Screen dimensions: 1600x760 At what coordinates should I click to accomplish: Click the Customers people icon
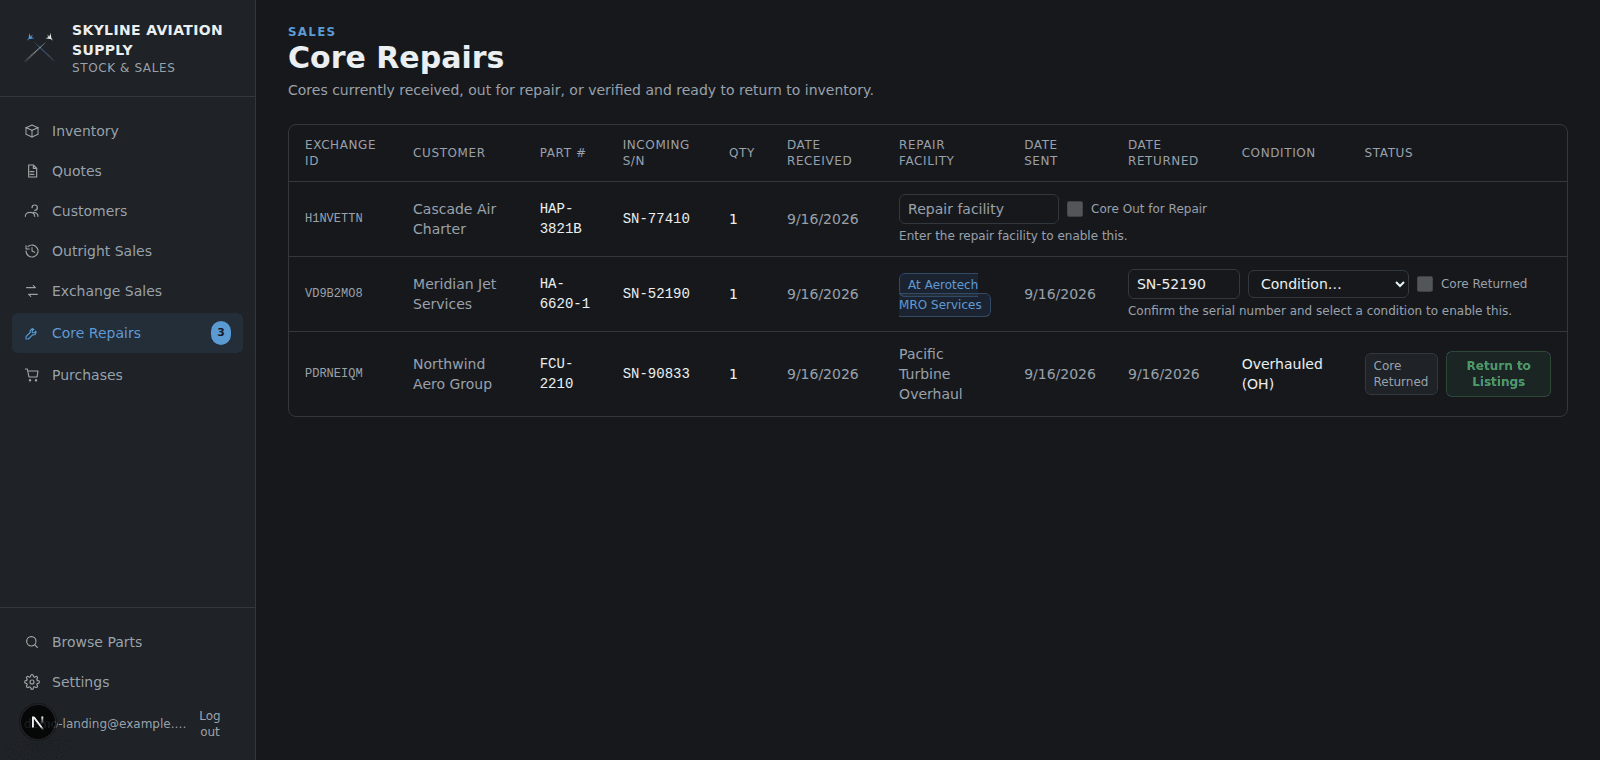(x=32, y=211)
